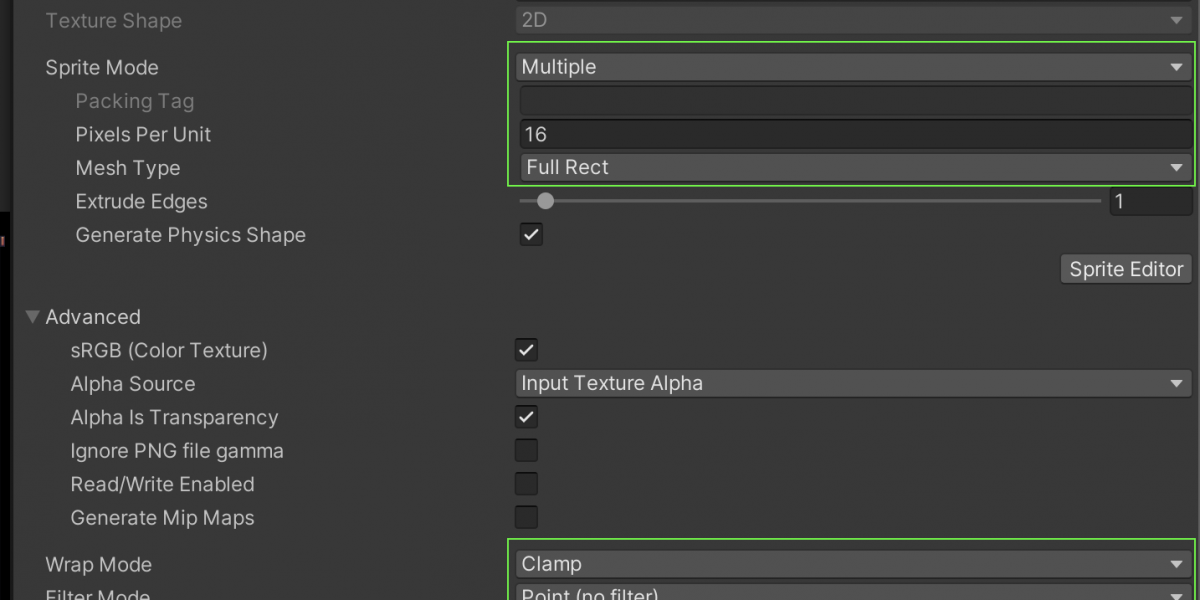Image resolution: width=1200 pixels, height=600 pixels.
Task: Open the Alpha Source dropdown
Action: 853,383
